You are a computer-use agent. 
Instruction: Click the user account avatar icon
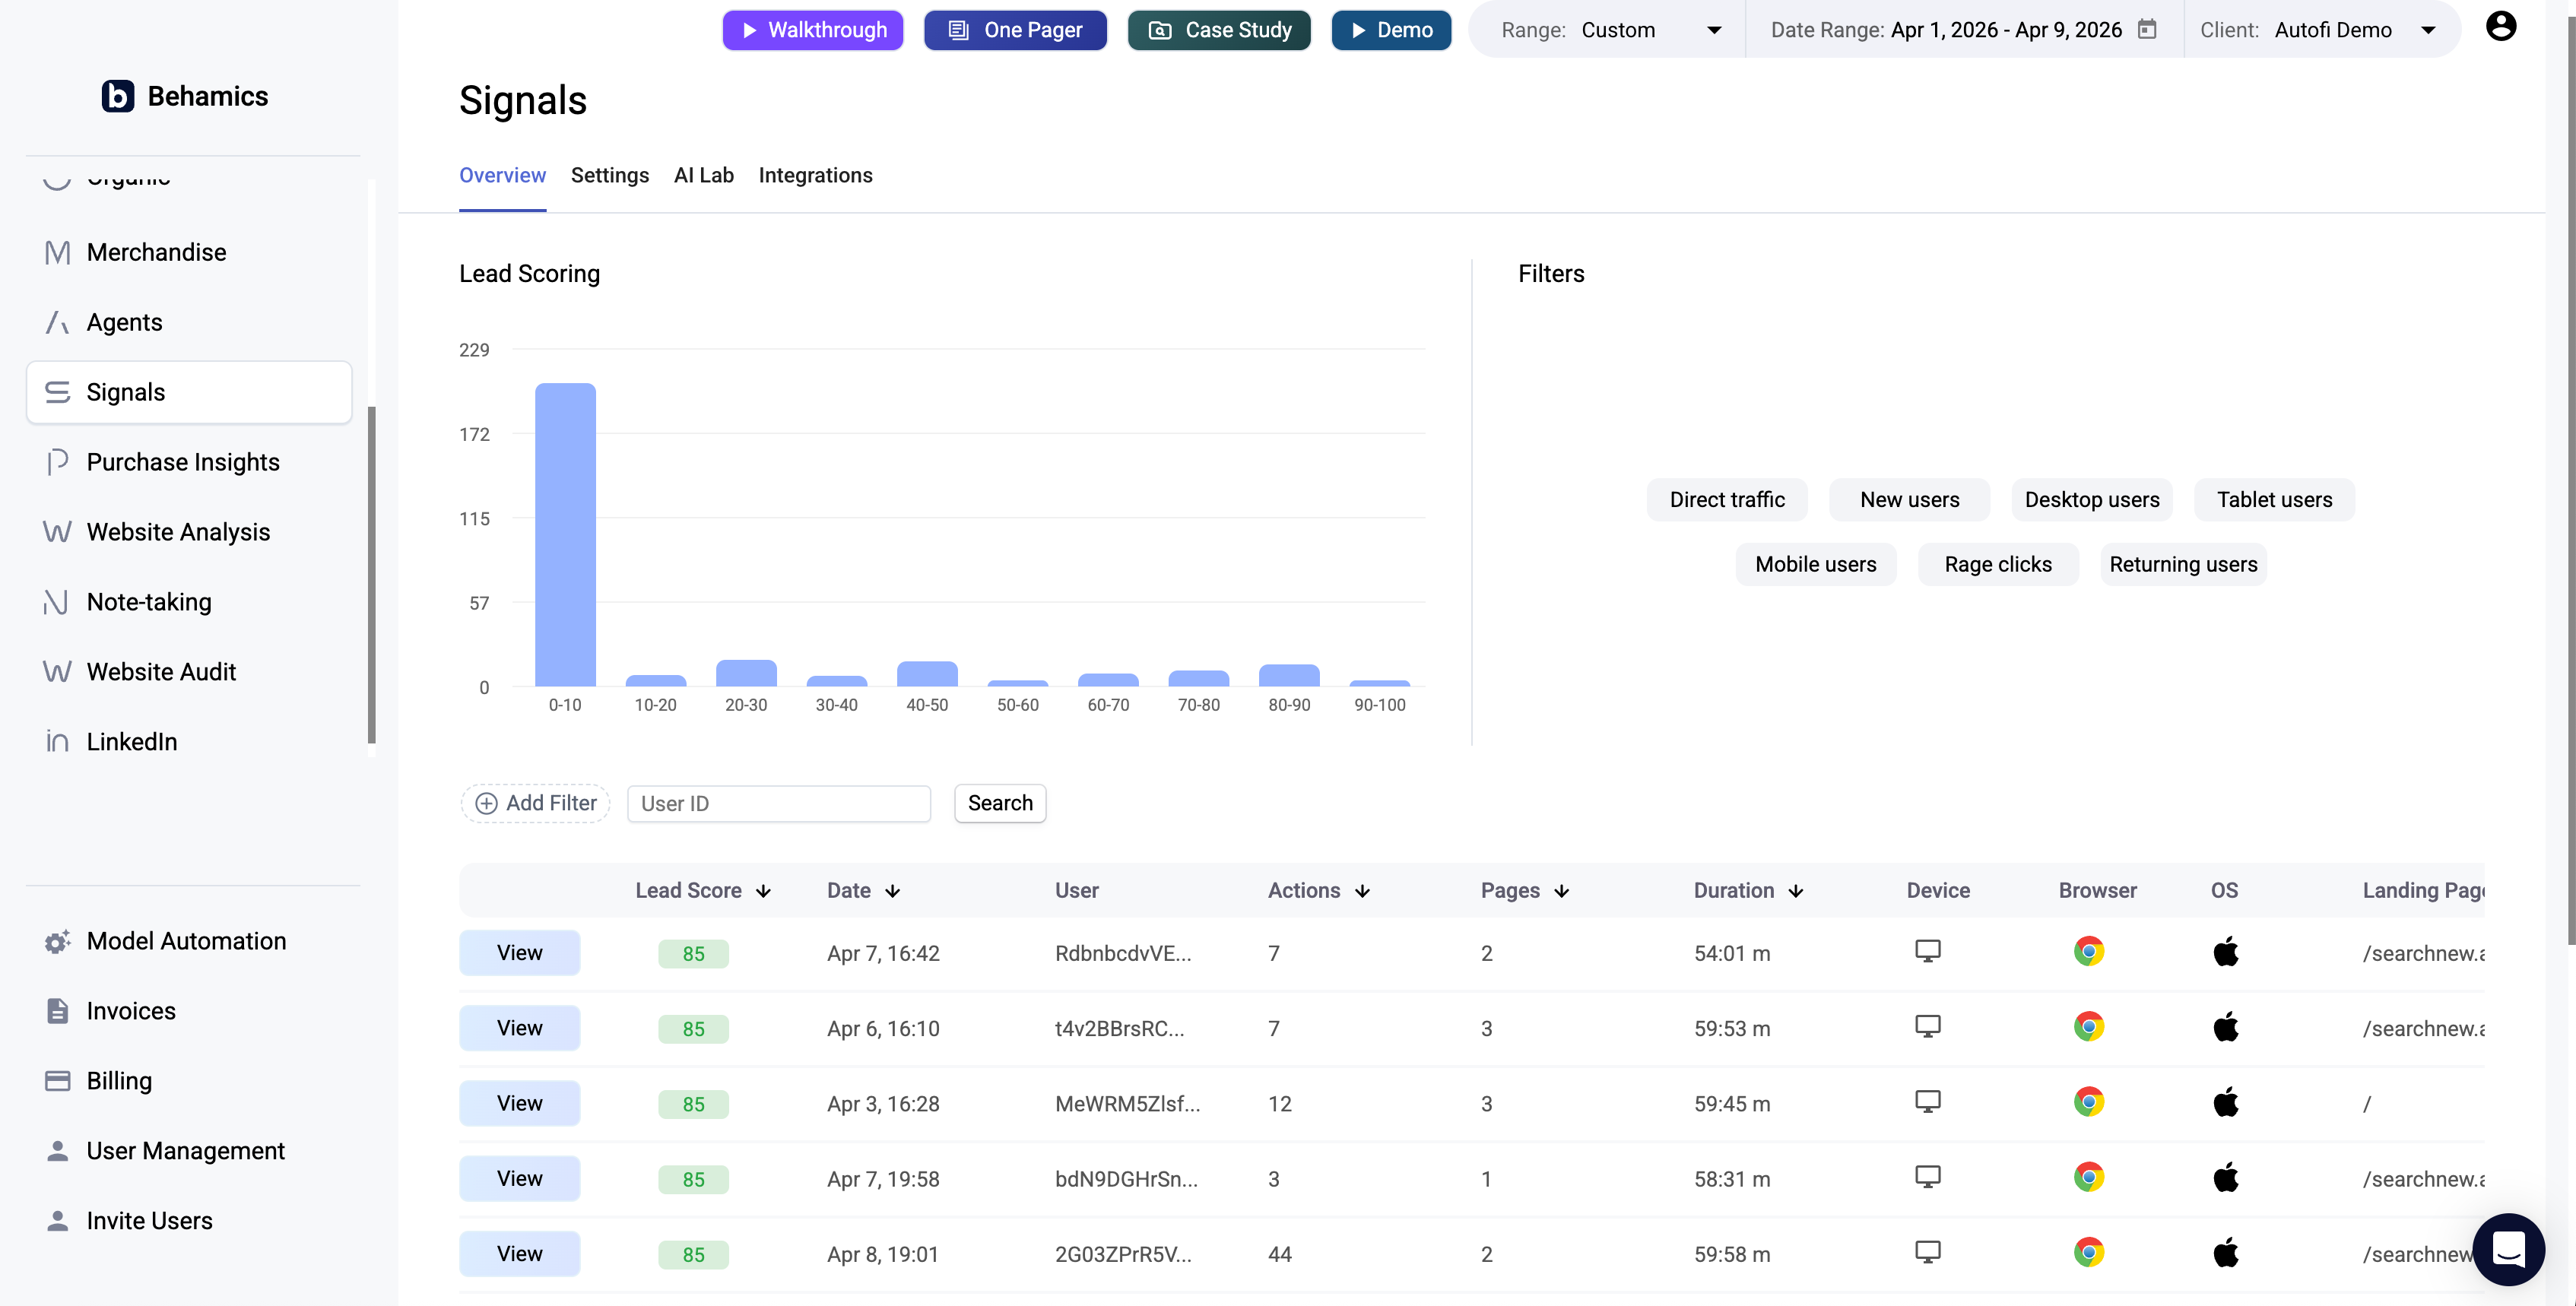pos(2500,27)
